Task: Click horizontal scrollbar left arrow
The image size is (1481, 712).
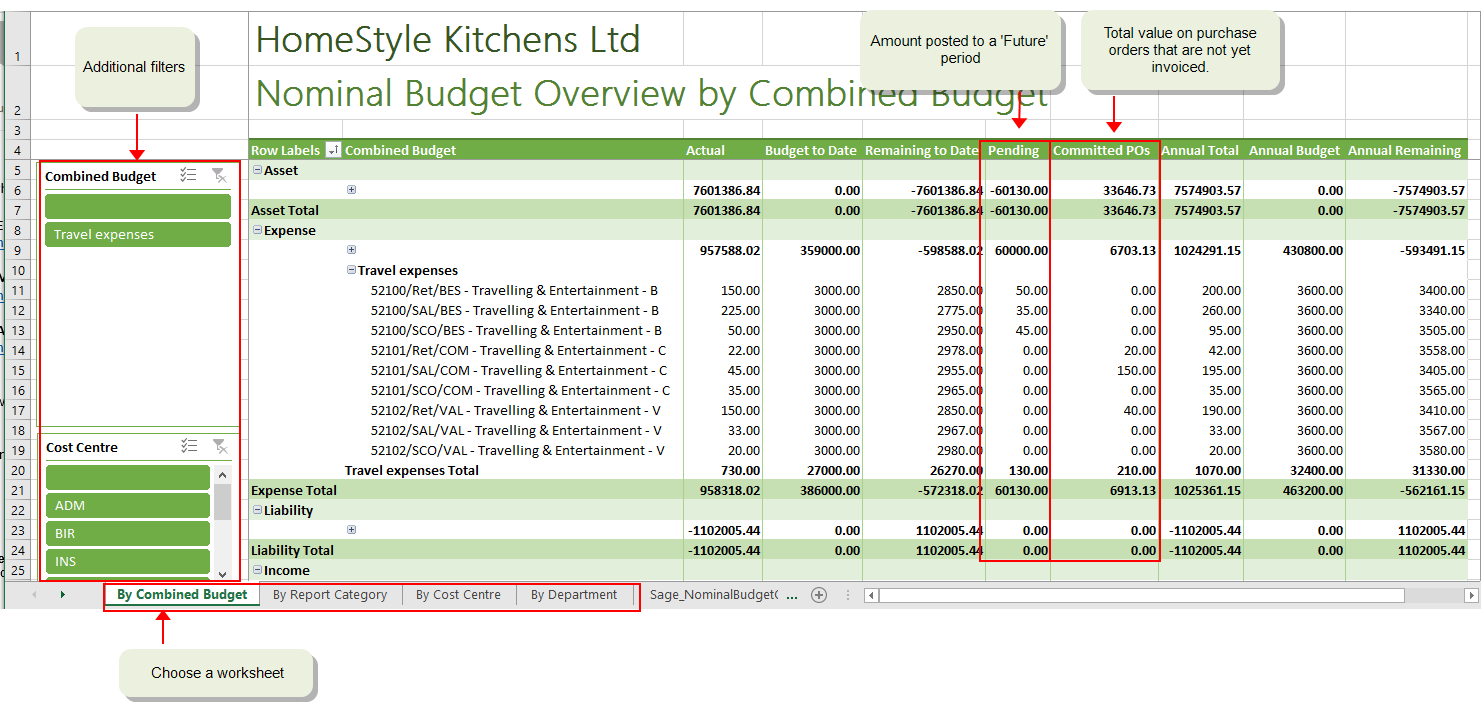Action: pos(871,595)
